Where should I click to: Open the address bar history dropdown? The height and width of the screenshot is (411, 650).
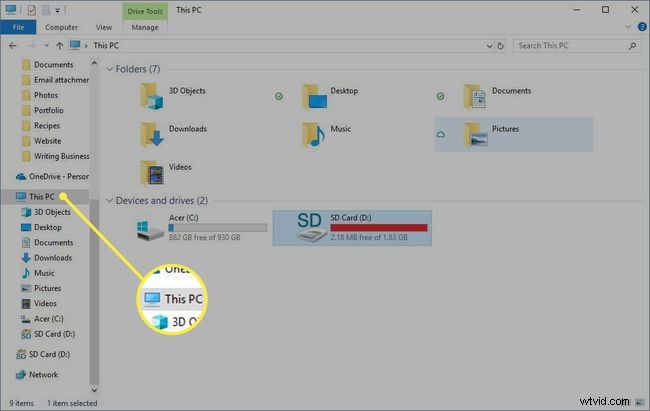tap(489, 46)
